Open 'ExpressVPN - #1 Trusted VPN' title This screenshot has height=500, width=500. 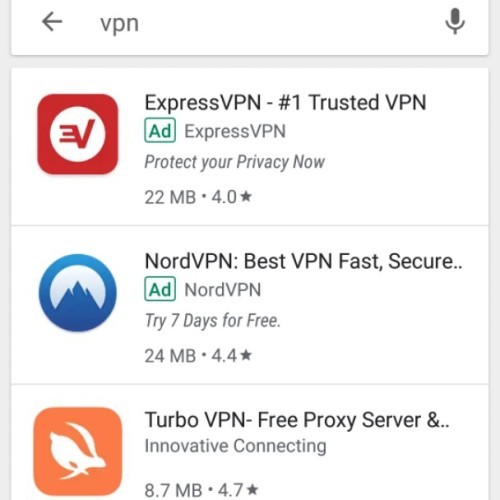click(285, 102)
